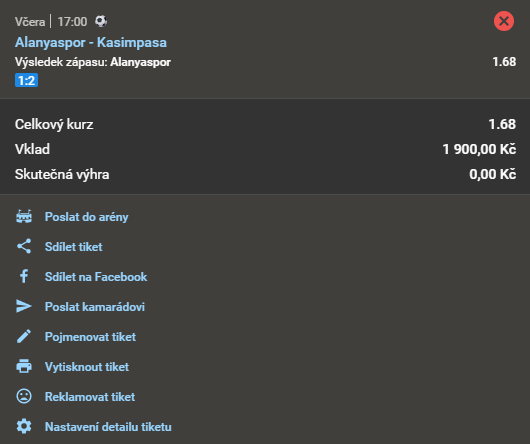530x444 pixels.
Task: Click the paper plane send icon
Action: tap(24, 306)
